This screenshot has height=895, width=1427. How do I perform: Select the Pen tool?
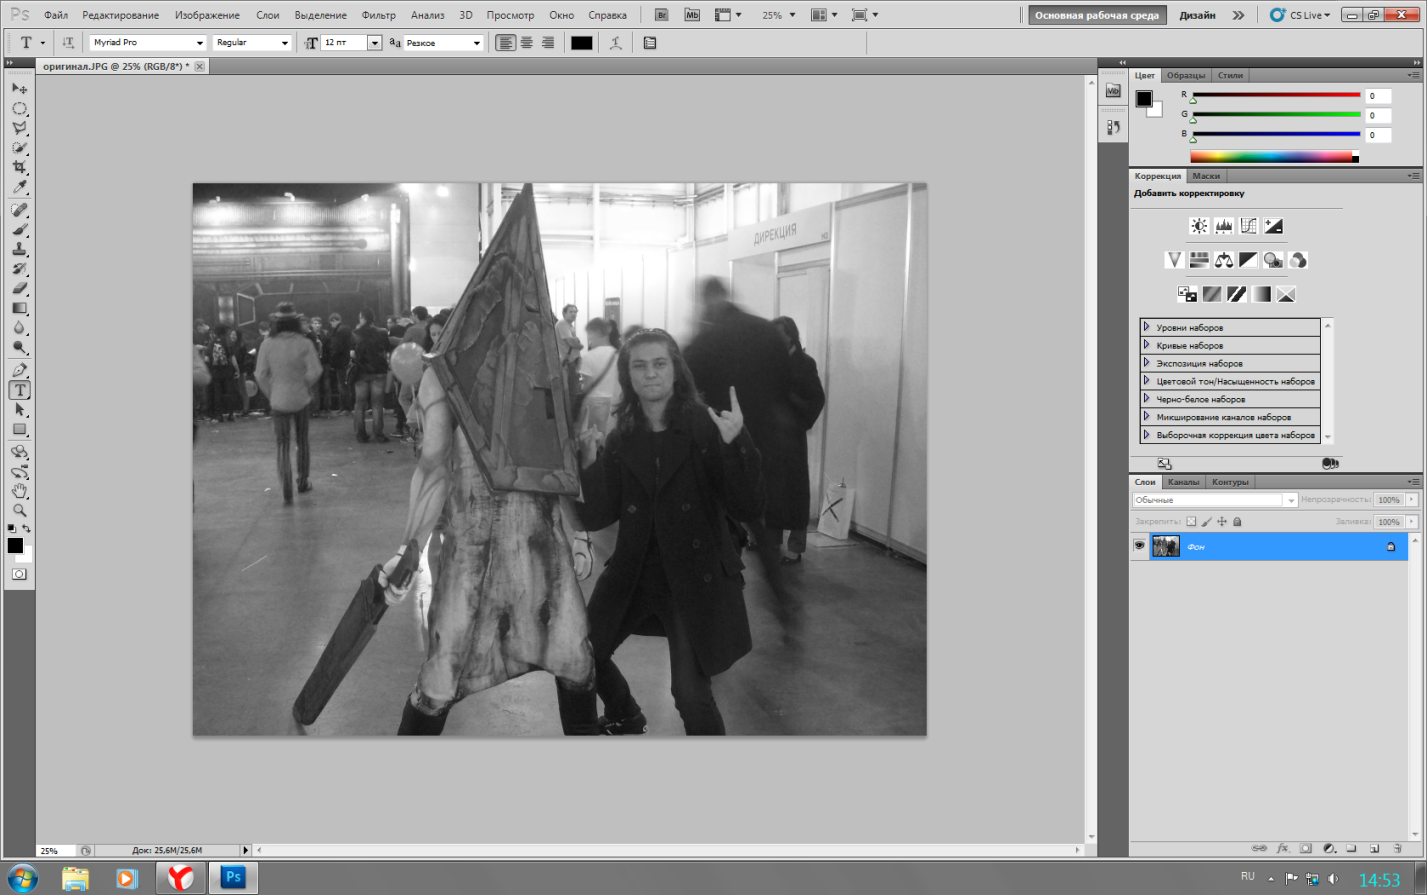pos(19,370)
